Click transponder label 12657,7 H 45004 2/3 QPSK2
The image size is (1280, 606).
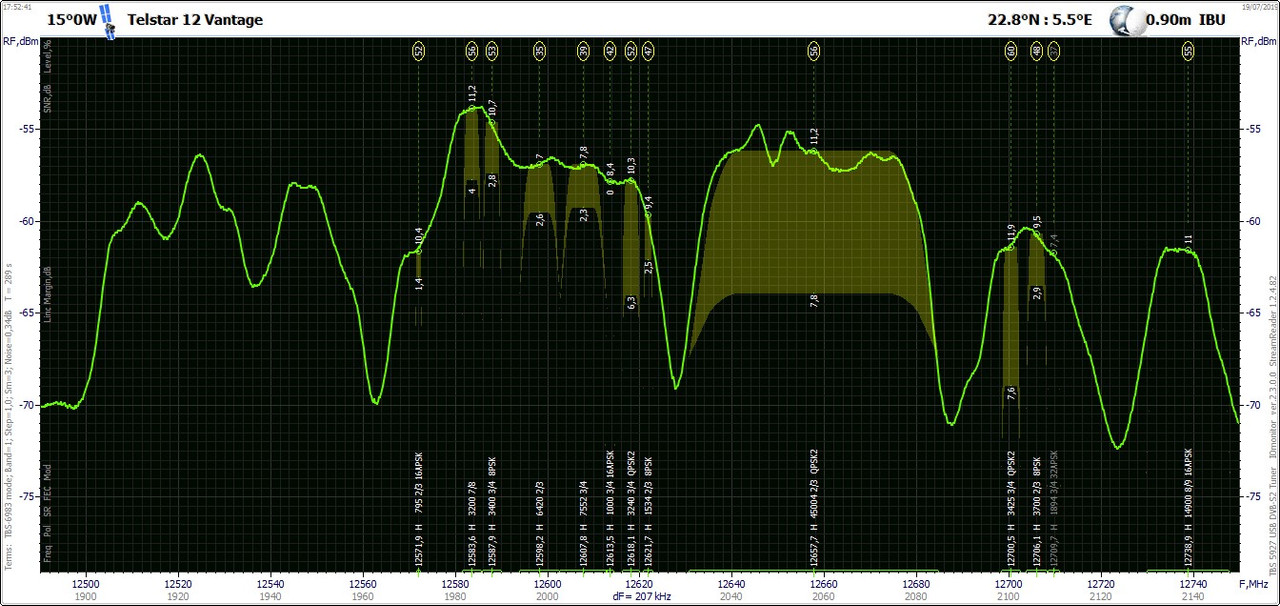(x=814, y=508)
